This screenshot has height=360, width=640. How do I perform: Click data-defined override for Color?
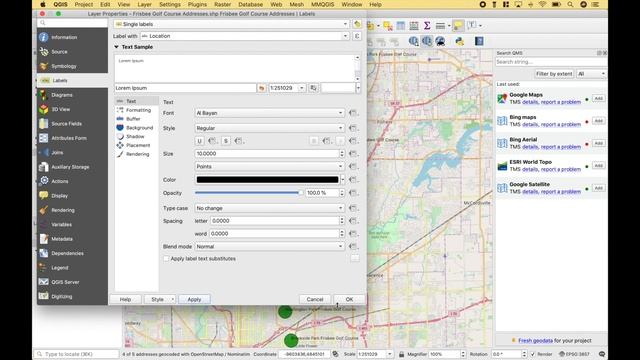[353, 180]
